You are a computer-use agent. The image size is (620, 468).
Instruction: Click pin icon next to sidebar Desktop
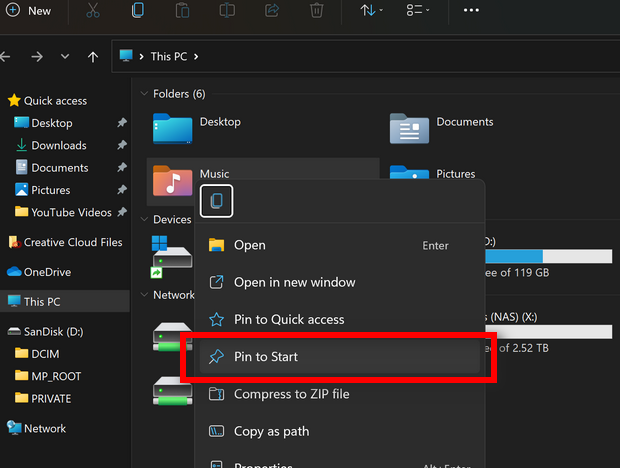(122, 123)
